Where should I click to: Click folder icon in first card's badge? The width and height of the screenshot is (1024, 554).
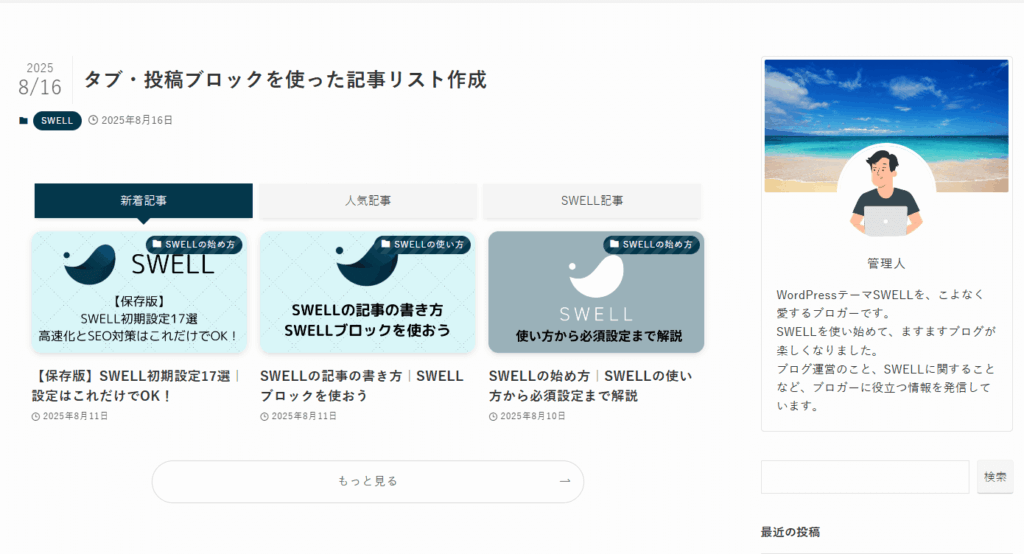click(x=157, y=244)
